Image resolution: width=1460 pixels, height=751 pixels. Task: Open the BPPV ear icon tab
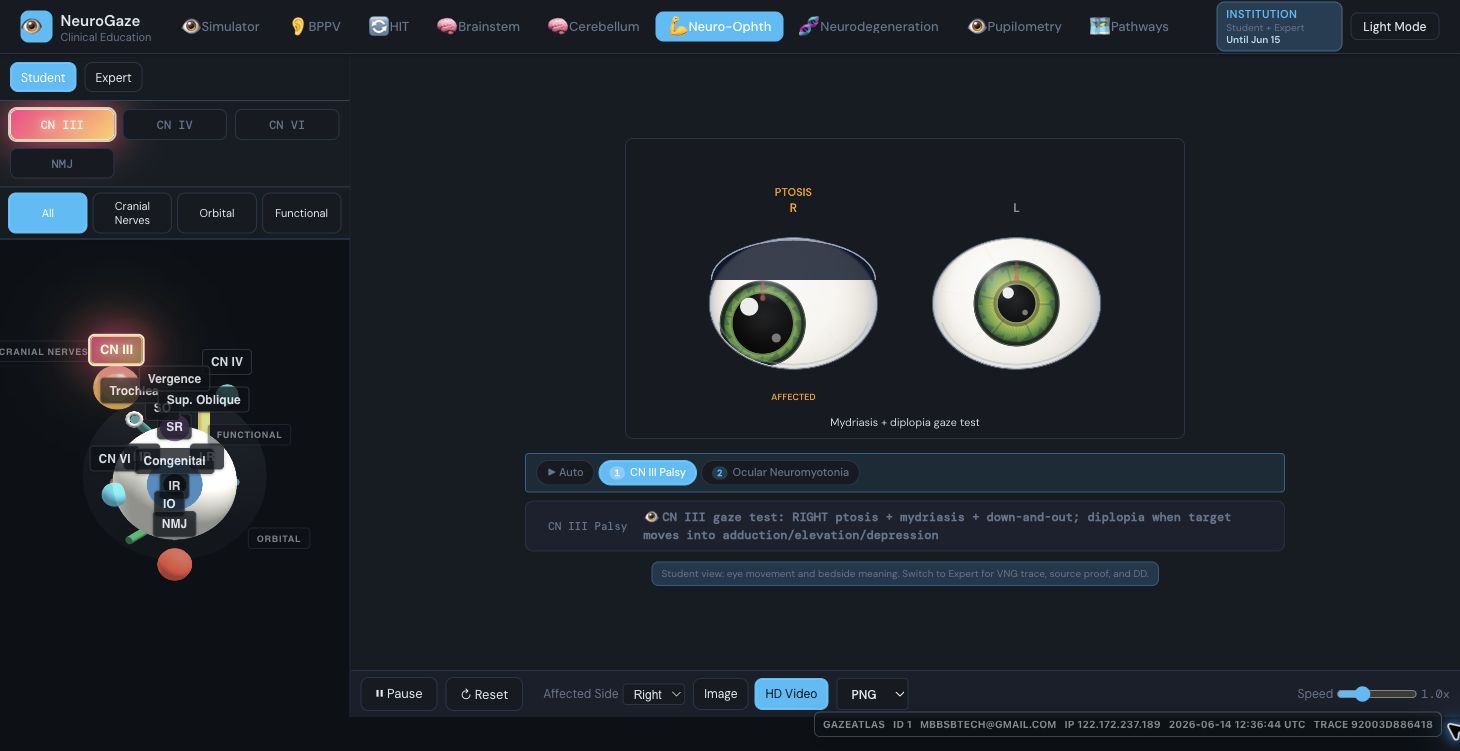[315, 26]
